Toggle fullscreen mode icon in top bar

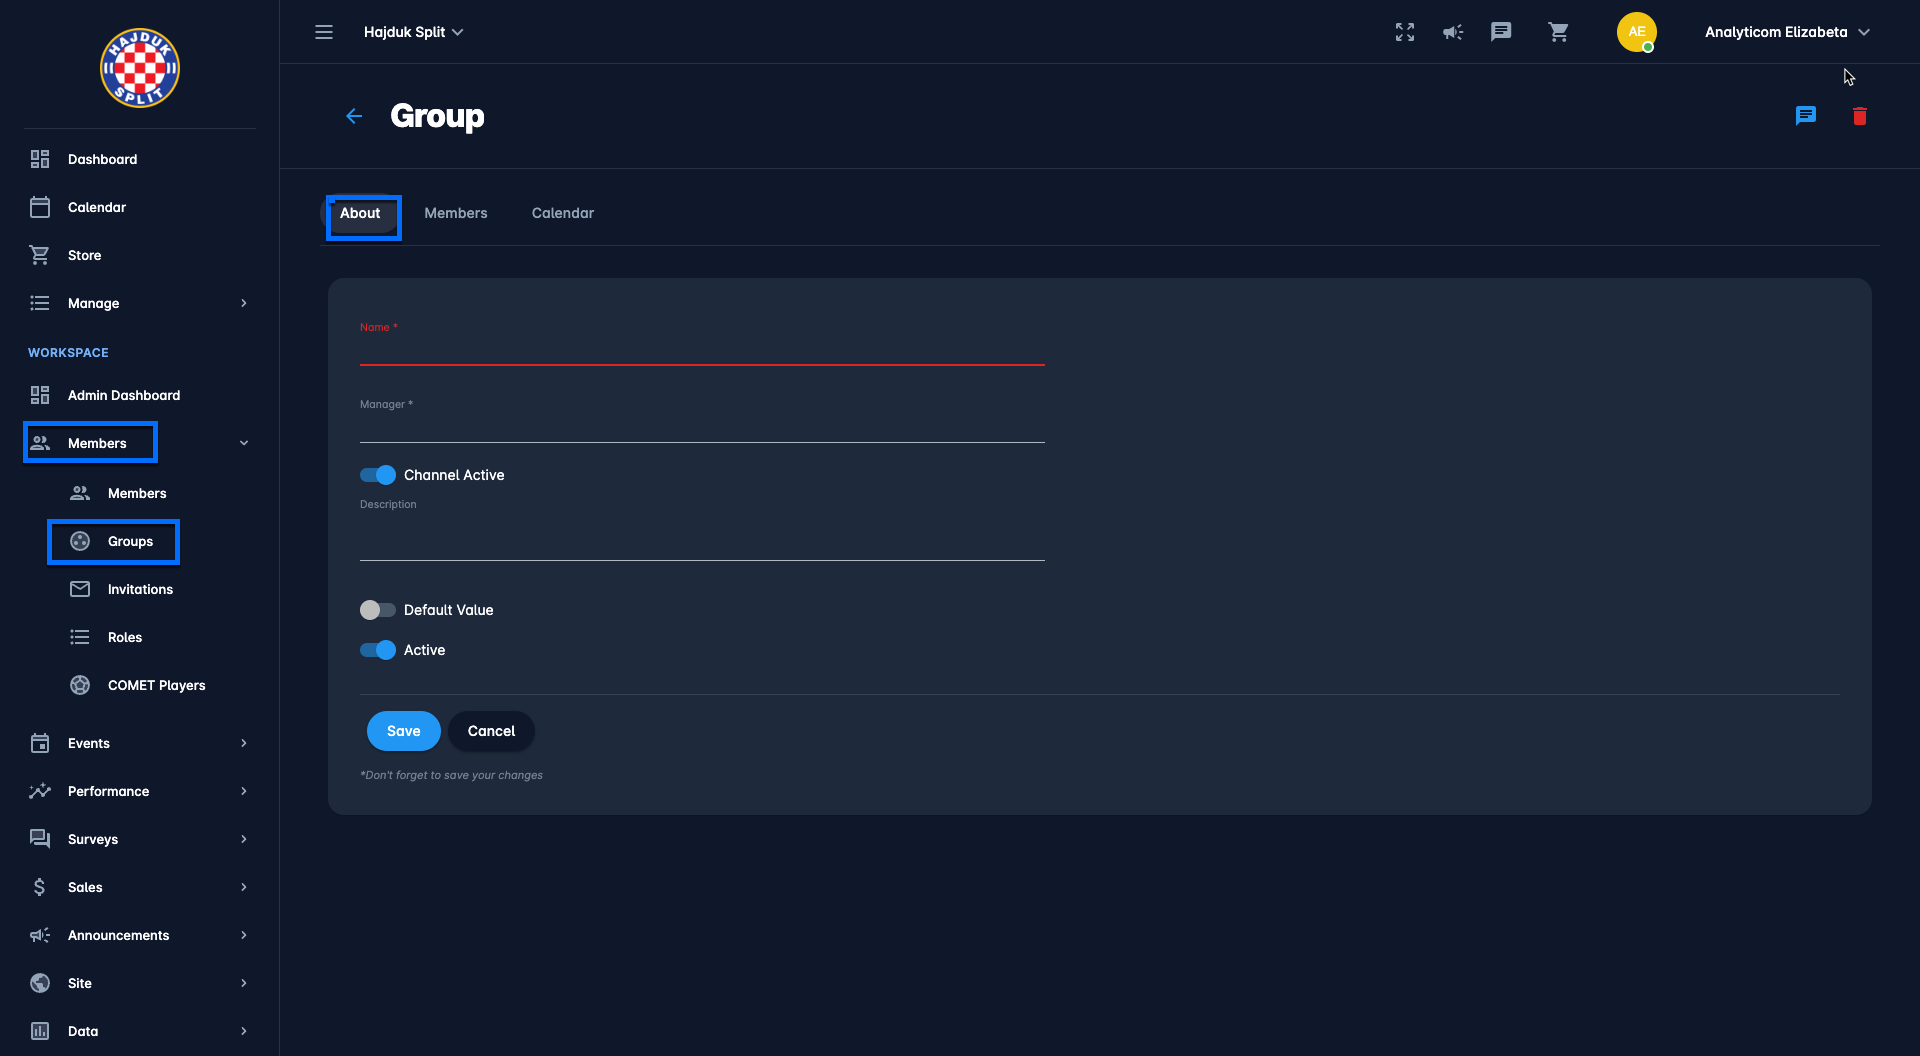pos(1404,32)
